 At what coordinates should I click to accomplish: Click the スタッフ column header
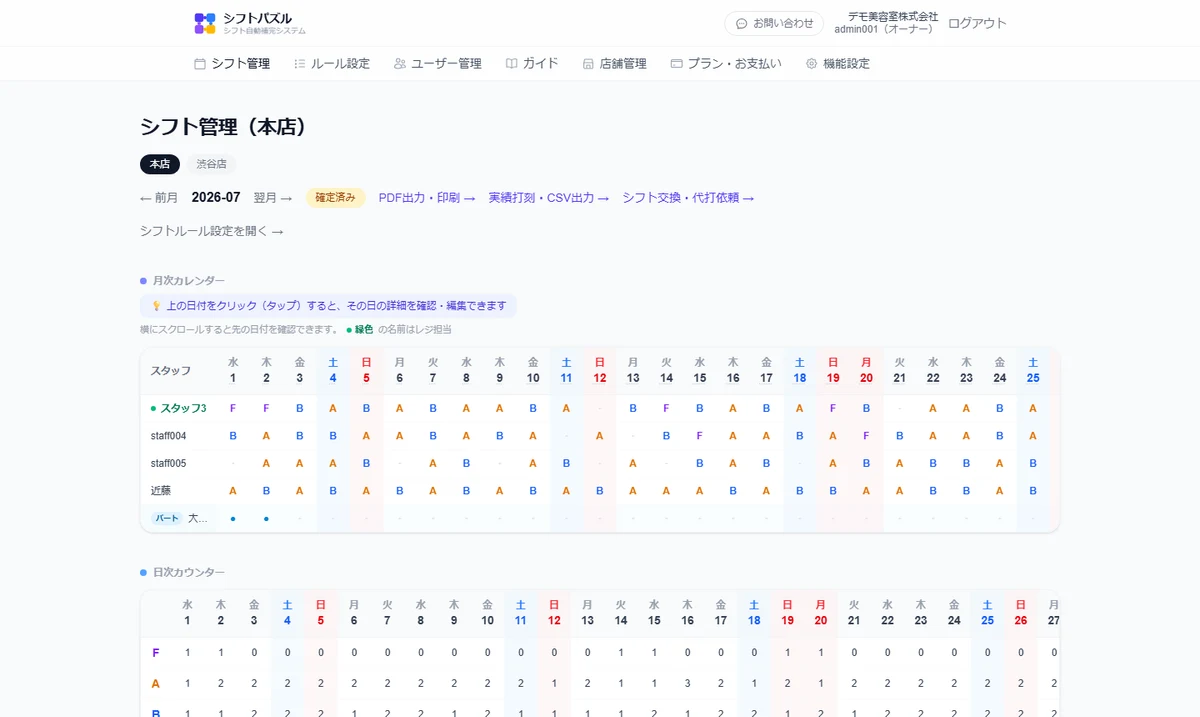click(x=171, y=370)
